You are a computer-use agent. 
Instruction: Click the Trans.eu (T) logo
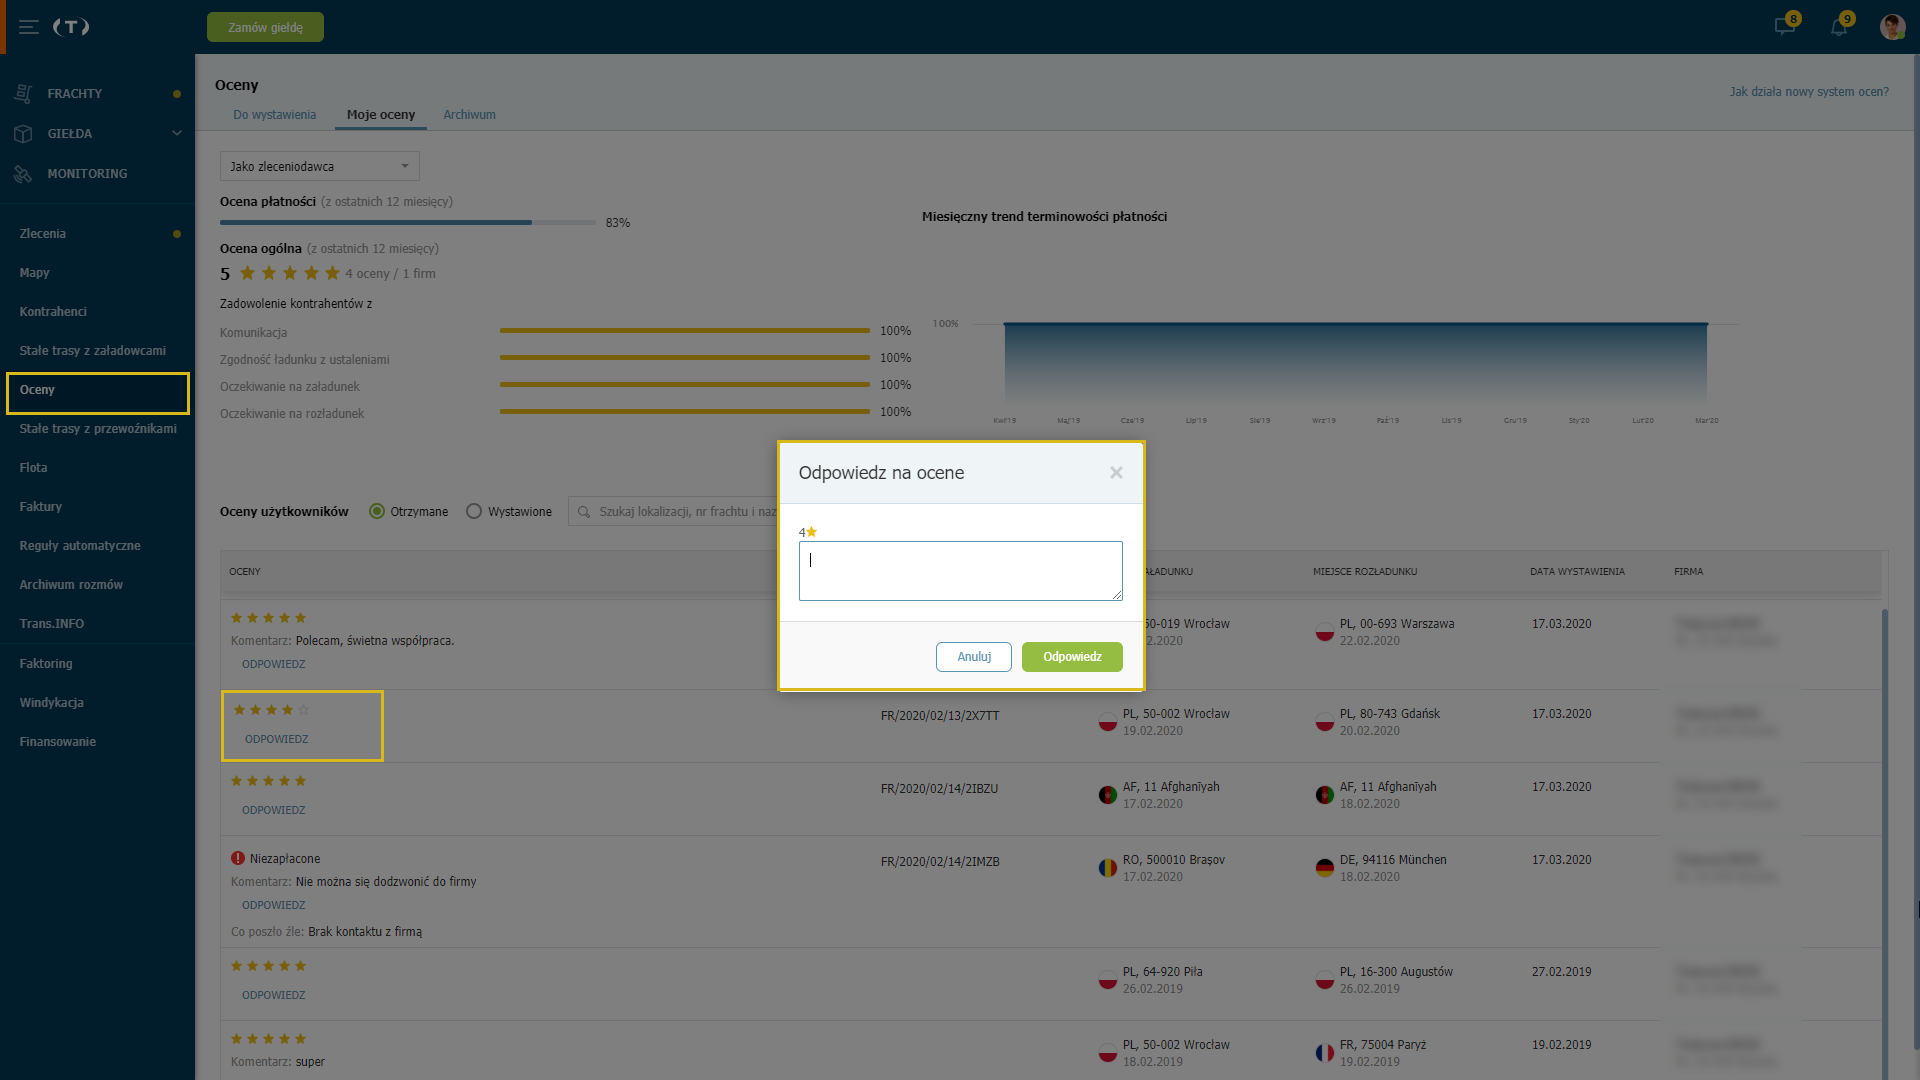click(71, 27)
